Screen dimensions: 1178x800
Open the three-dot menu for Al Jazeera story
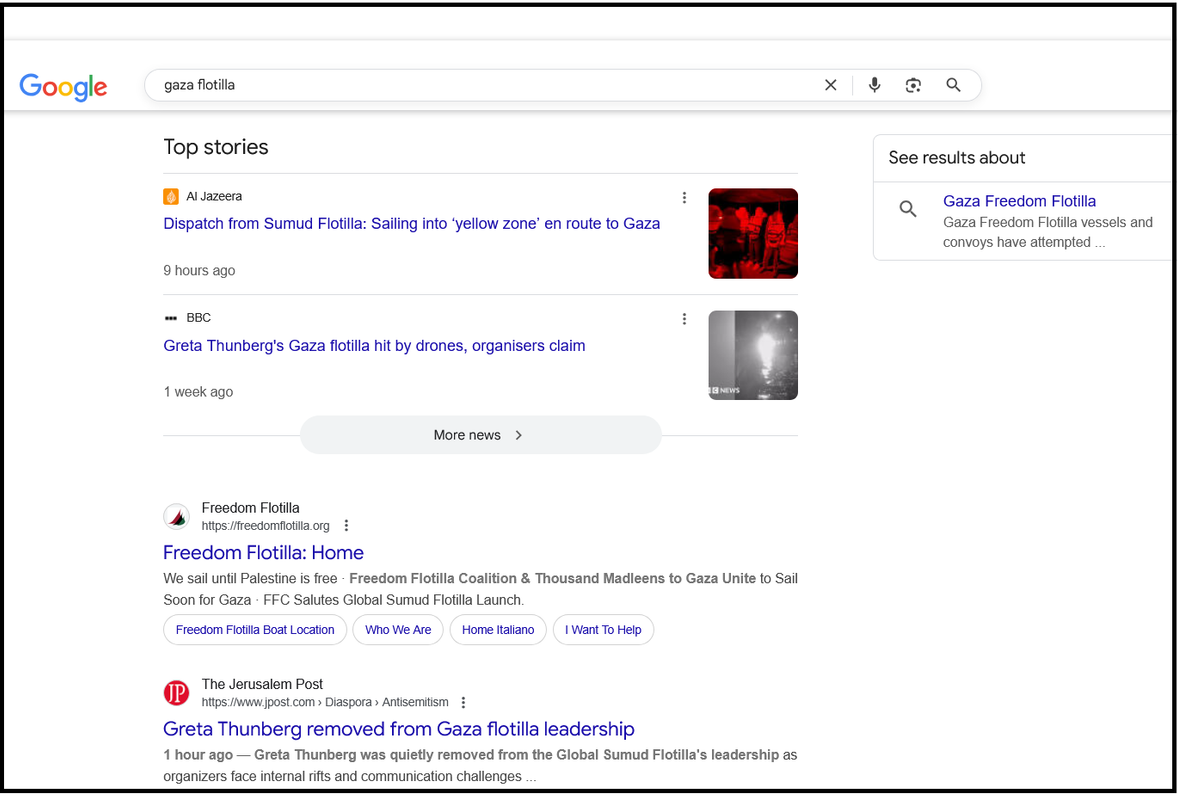[684, 198]
